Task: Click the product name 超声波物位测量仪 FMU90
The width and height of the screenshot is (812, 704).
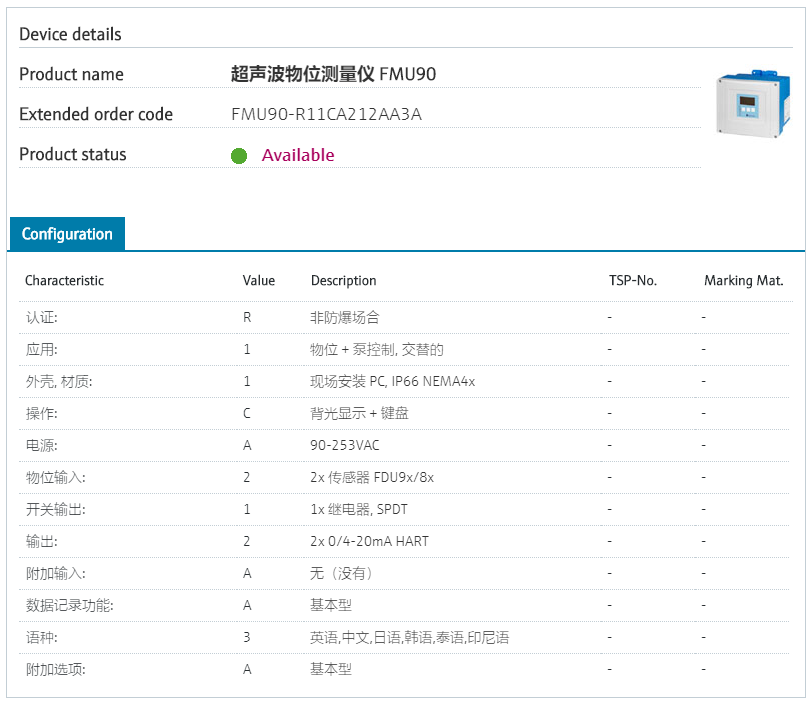Action: pyautogui.click(x=334, y=74)
